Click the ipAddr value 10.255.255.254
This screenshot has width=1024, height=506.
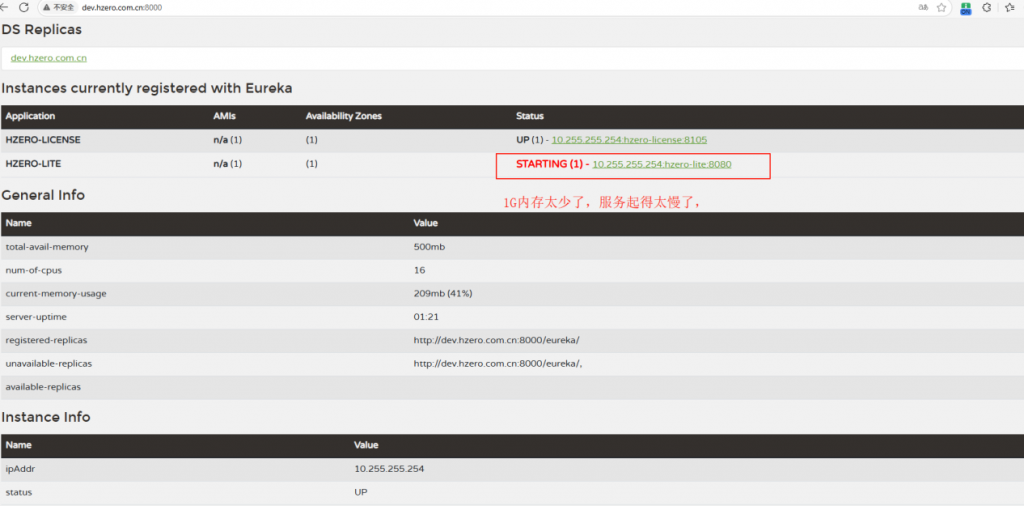[x=389, y=469]
